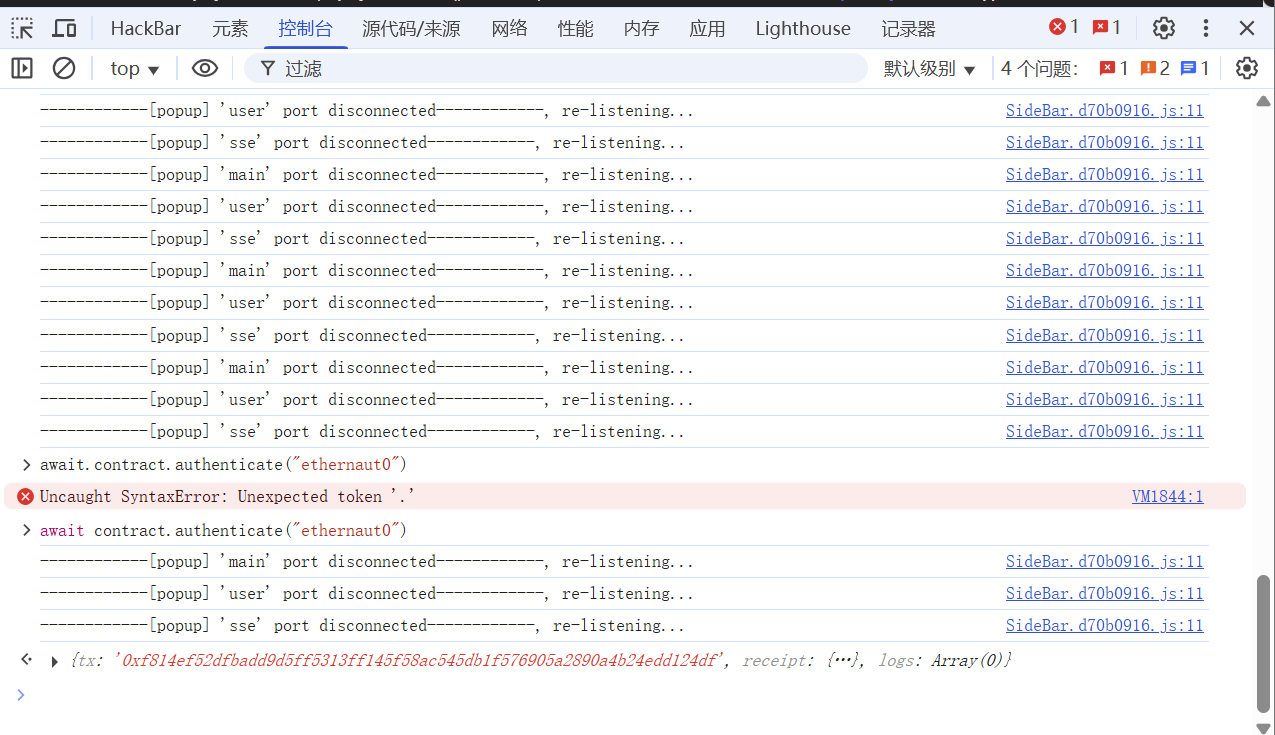
Task: Open the HackBar tab
Action: (x=146, y=28)
